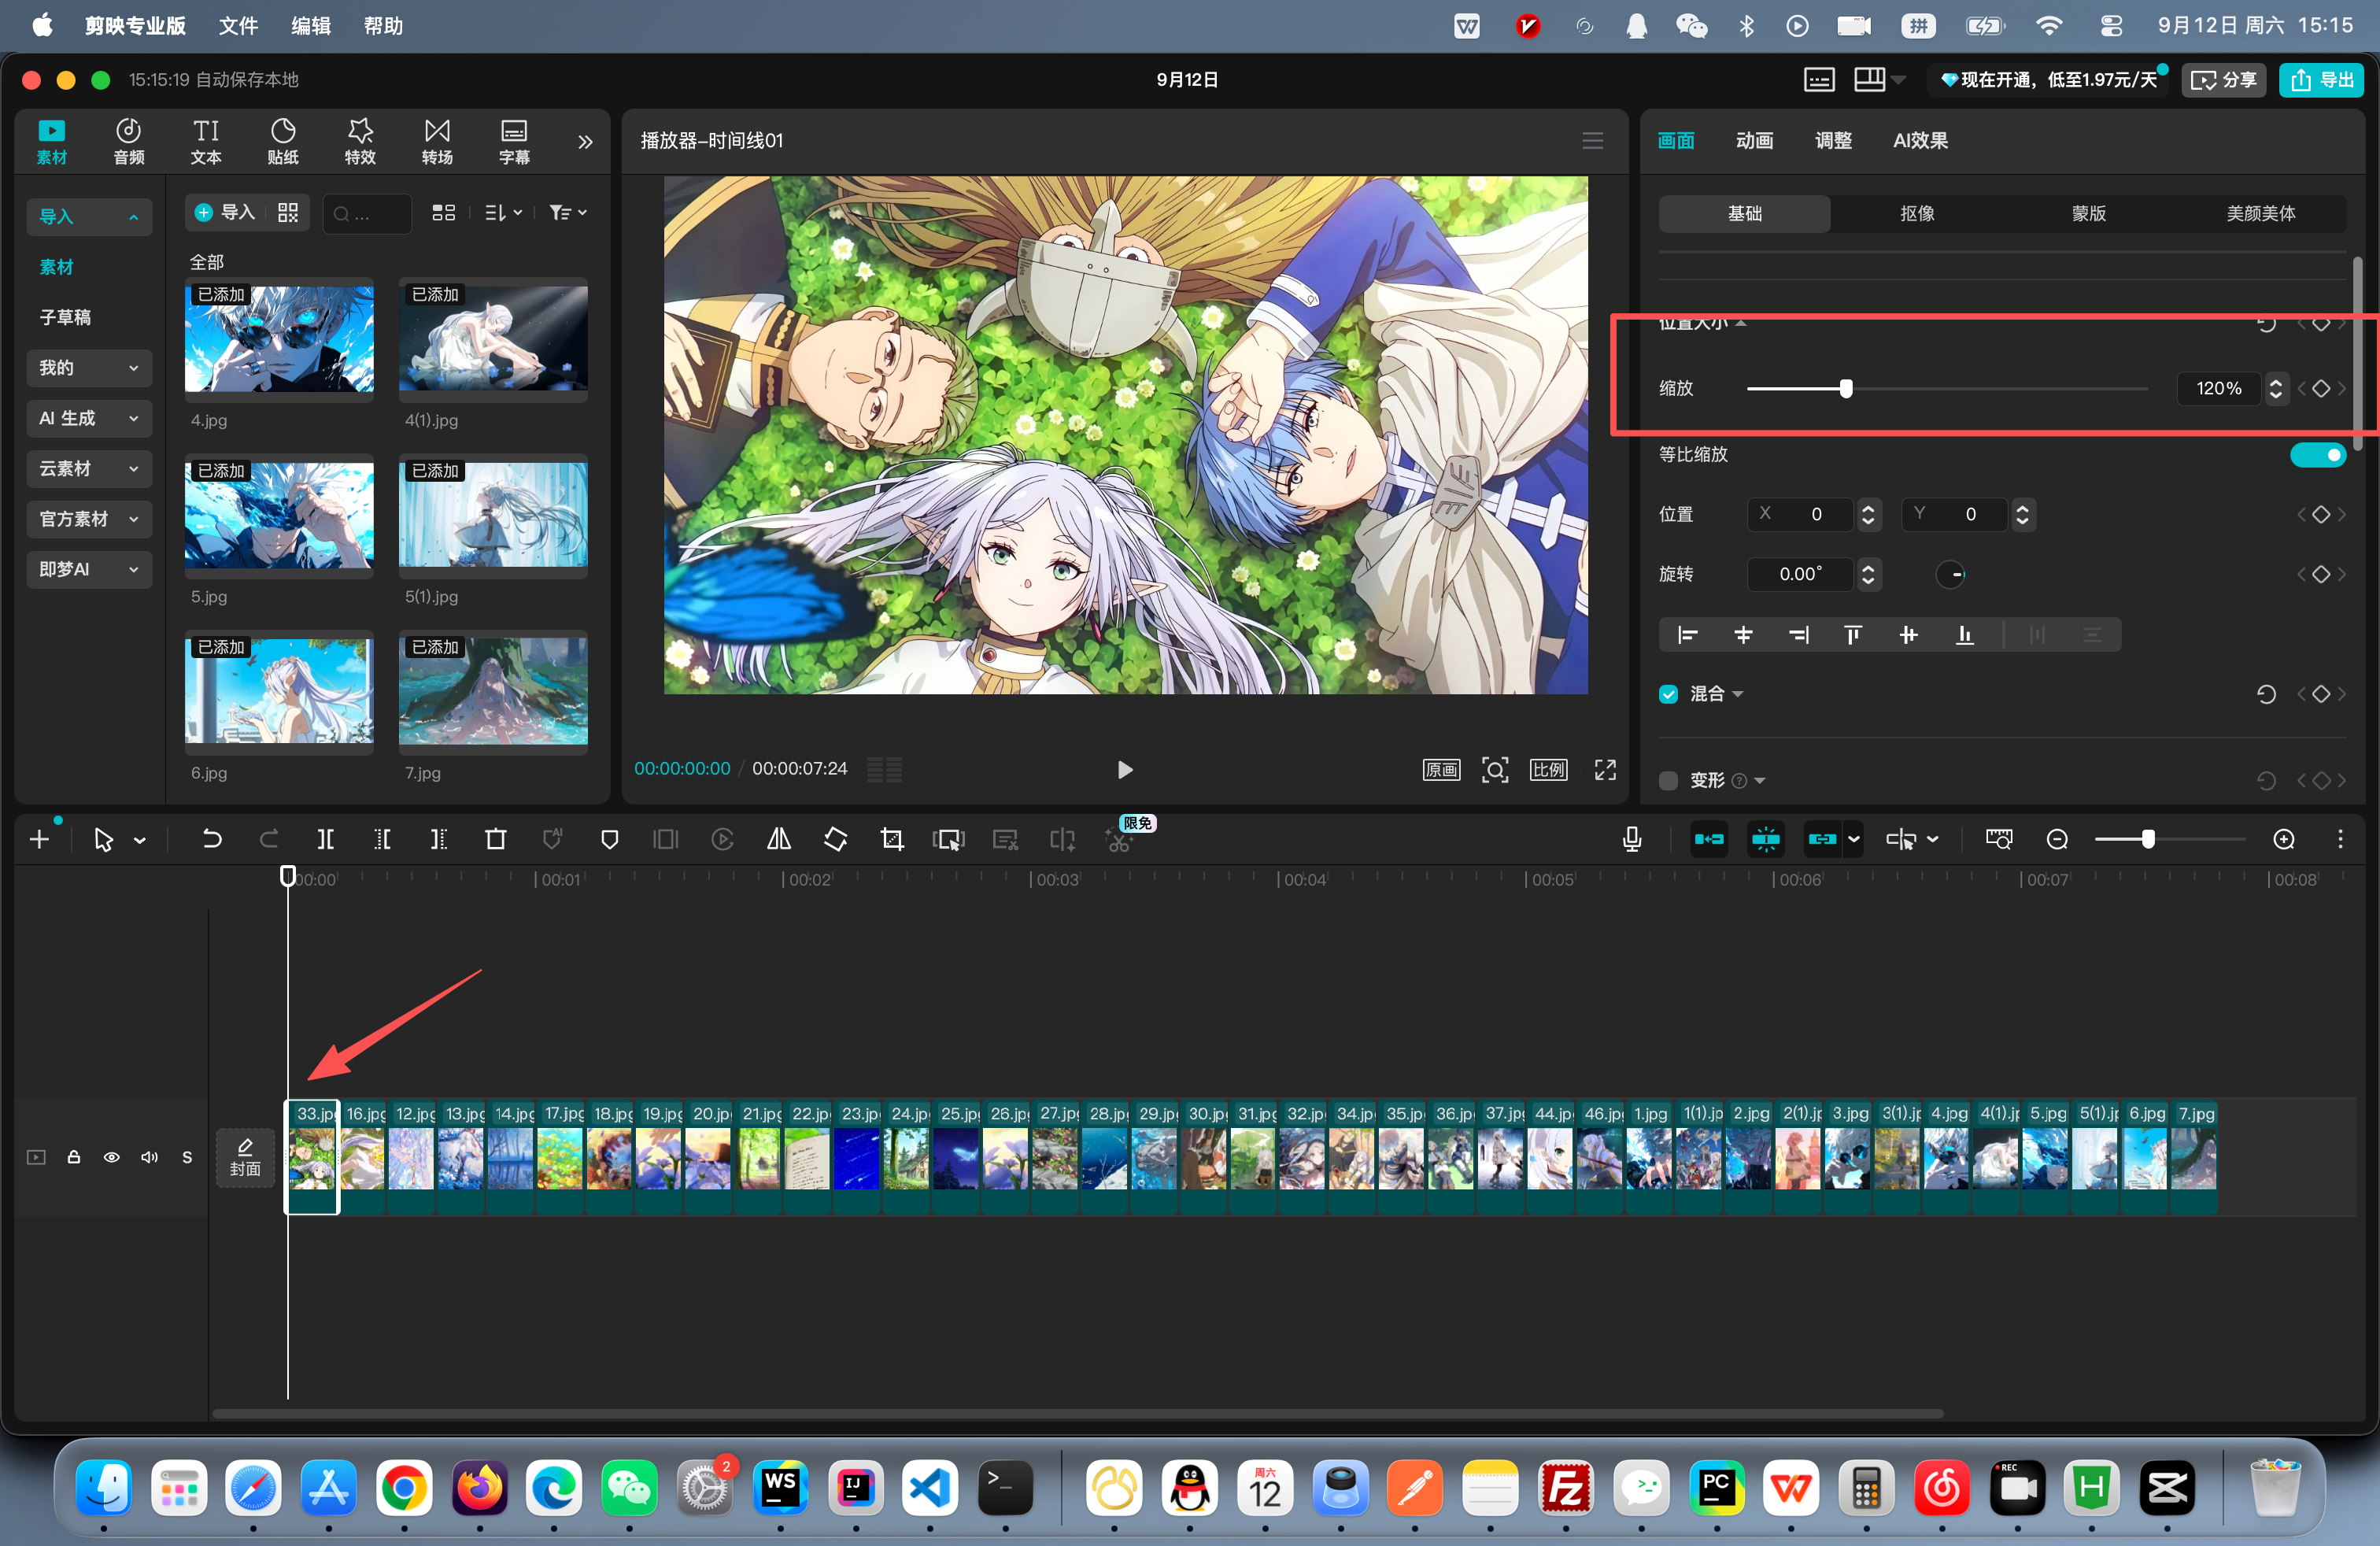Show more panel tabs with double chevron
The height and width of the screenshot is (1546, 2380).
click(x=585, y=142)
